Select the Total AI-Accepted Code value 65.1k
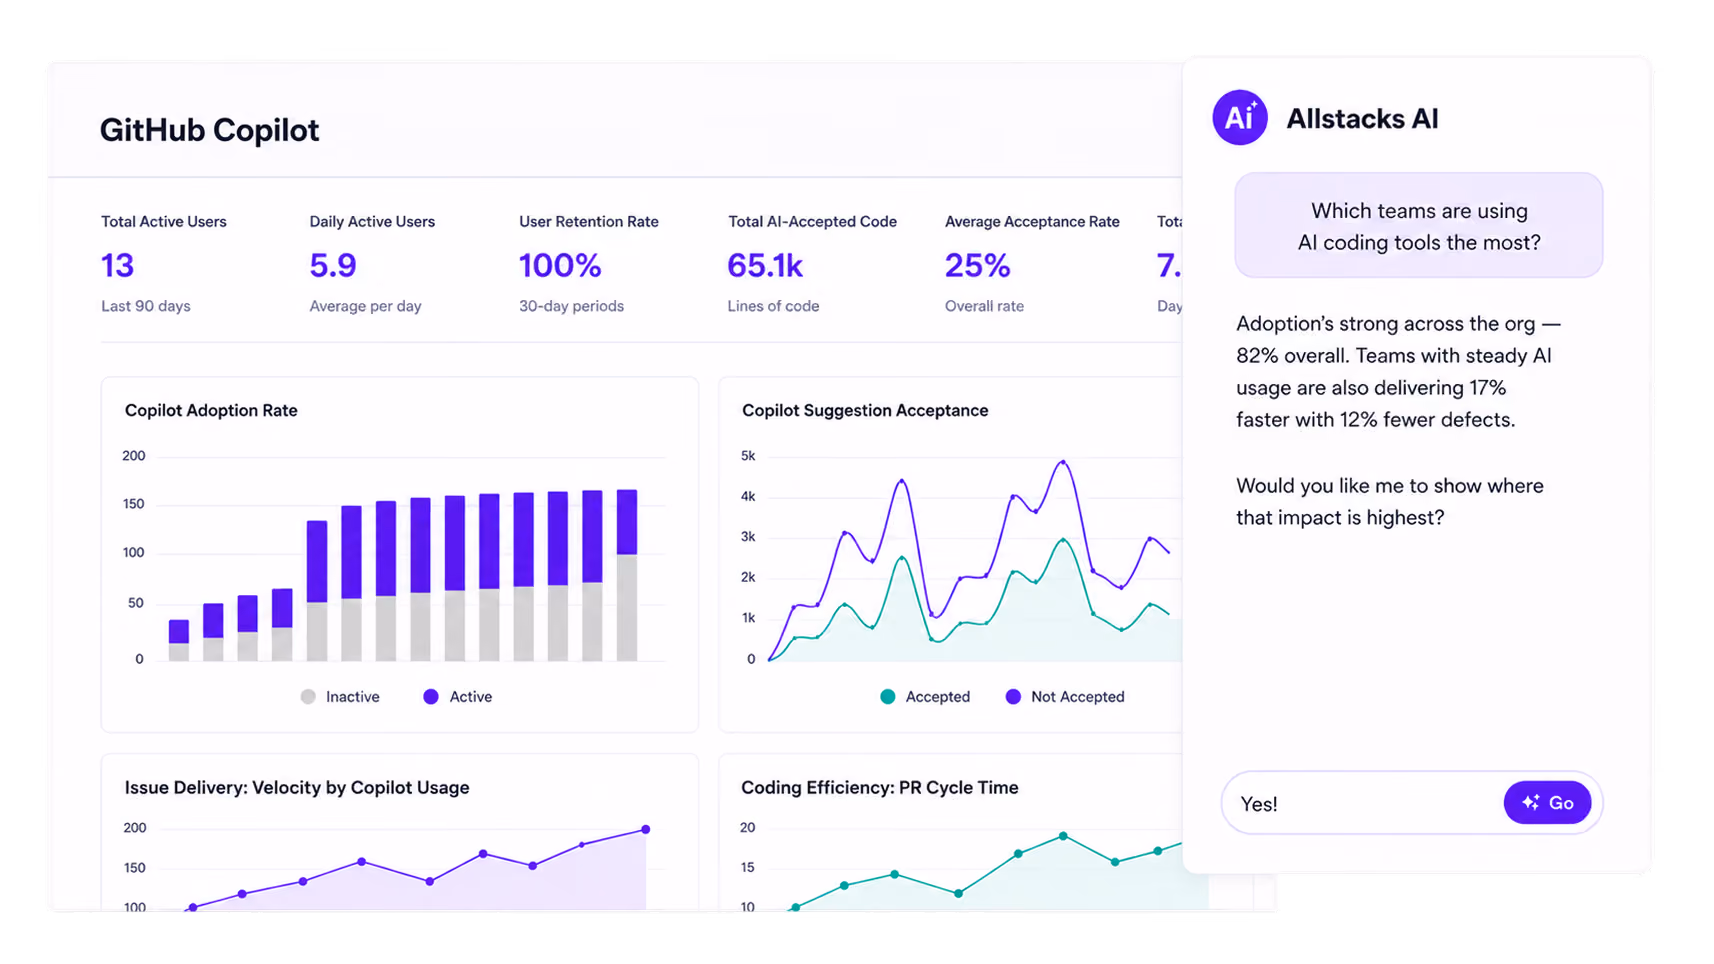 [765, 265]
